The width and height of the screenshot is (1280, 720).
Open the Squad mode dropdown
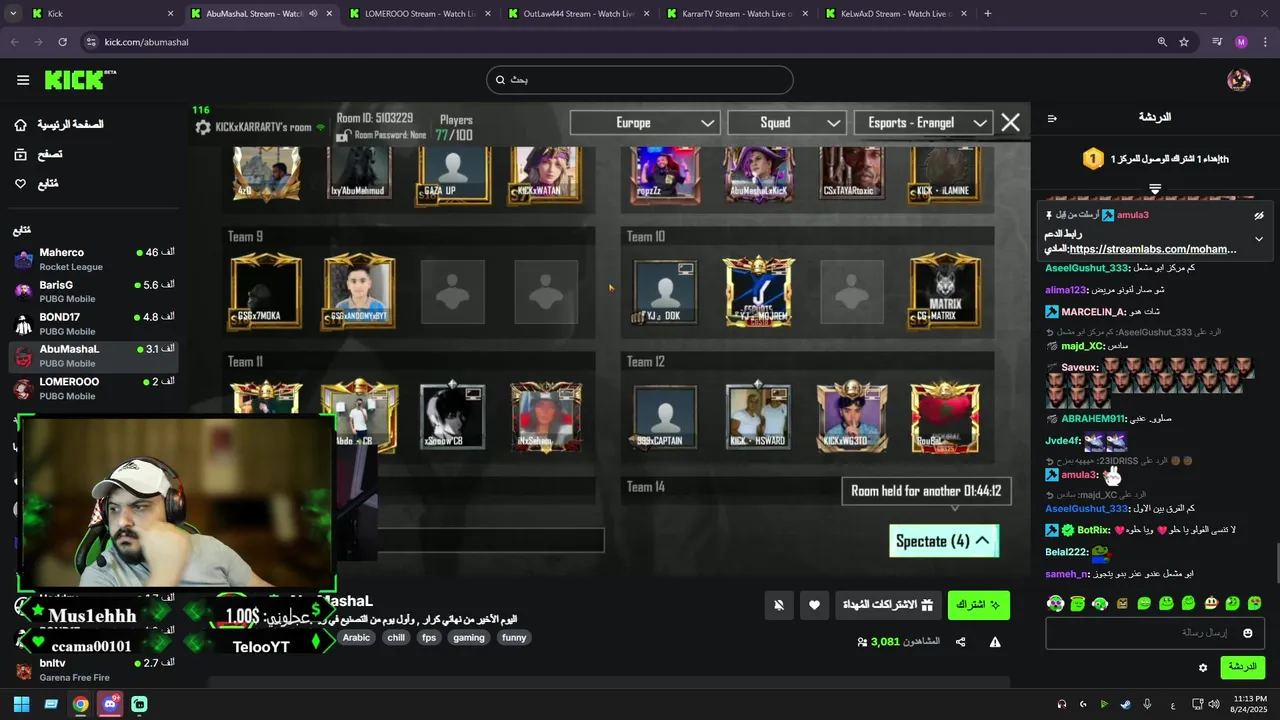[787, 123]
